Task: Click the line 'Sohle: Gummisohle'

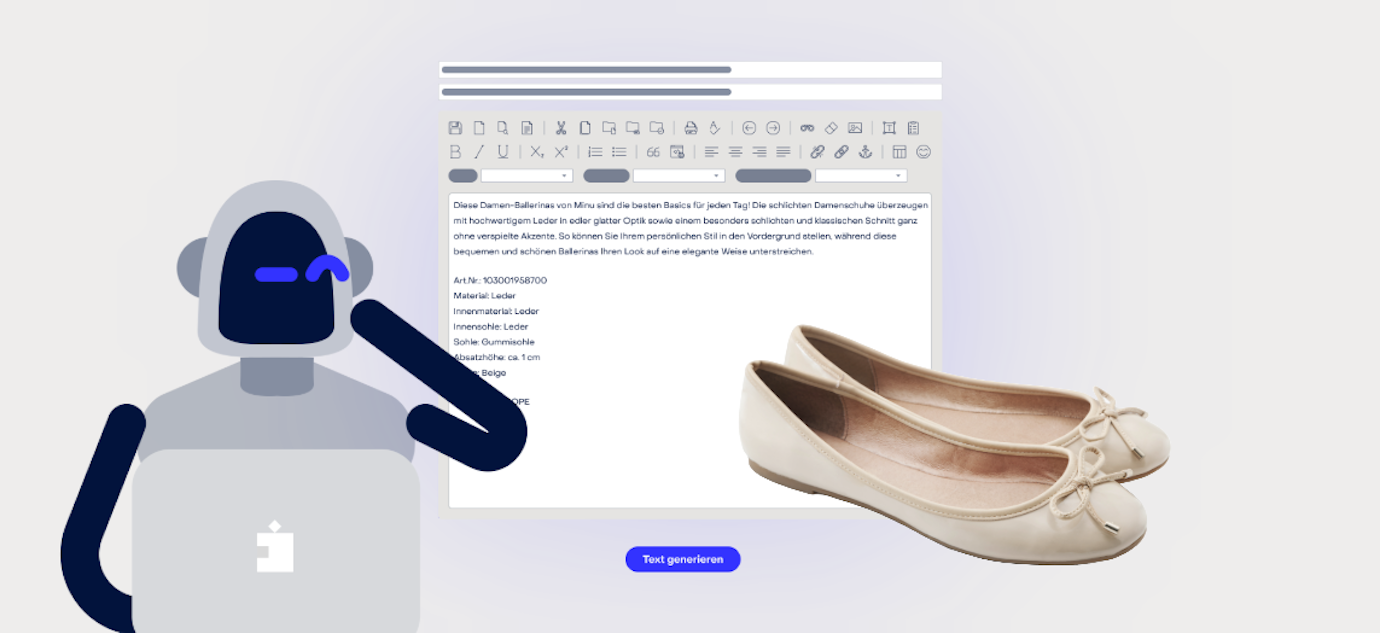Action: click(494, 342)
